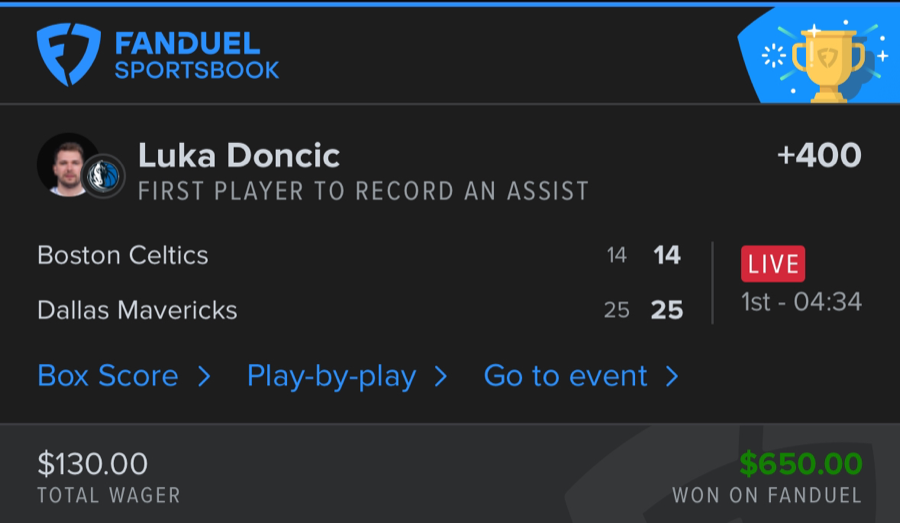
Task: Click the +400 odds value
Action: click(x=819, y=155)
